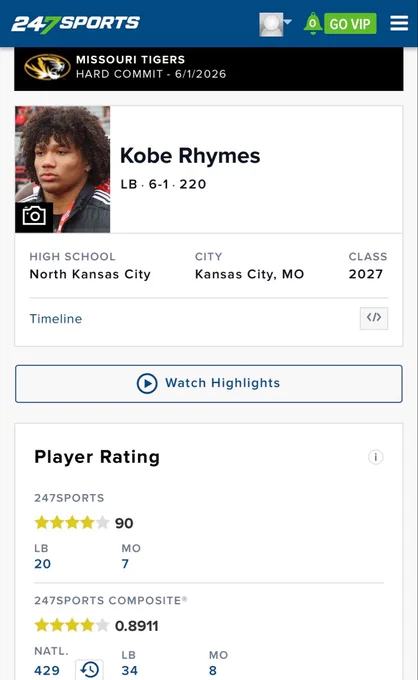418x680 pixels.
Task: Click the Player Rating info icon
Action: point(376,457)
